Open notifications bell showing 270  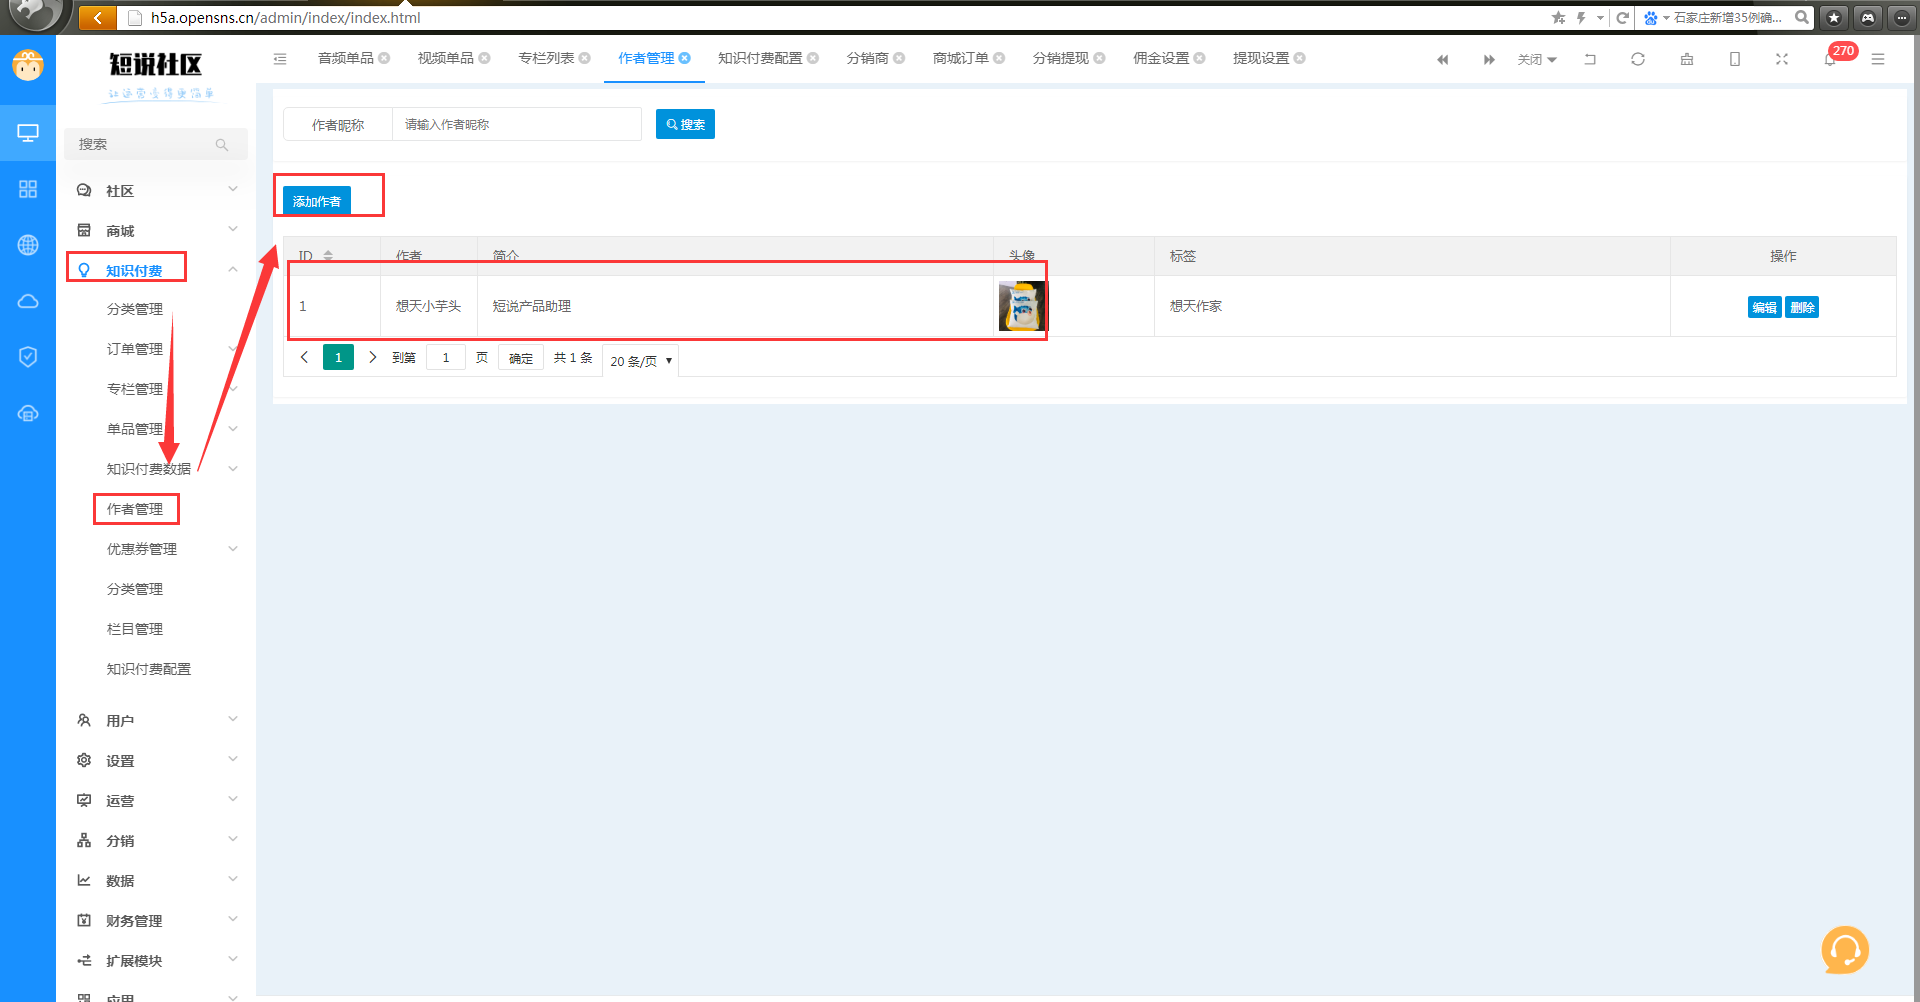pos(1830,59)
